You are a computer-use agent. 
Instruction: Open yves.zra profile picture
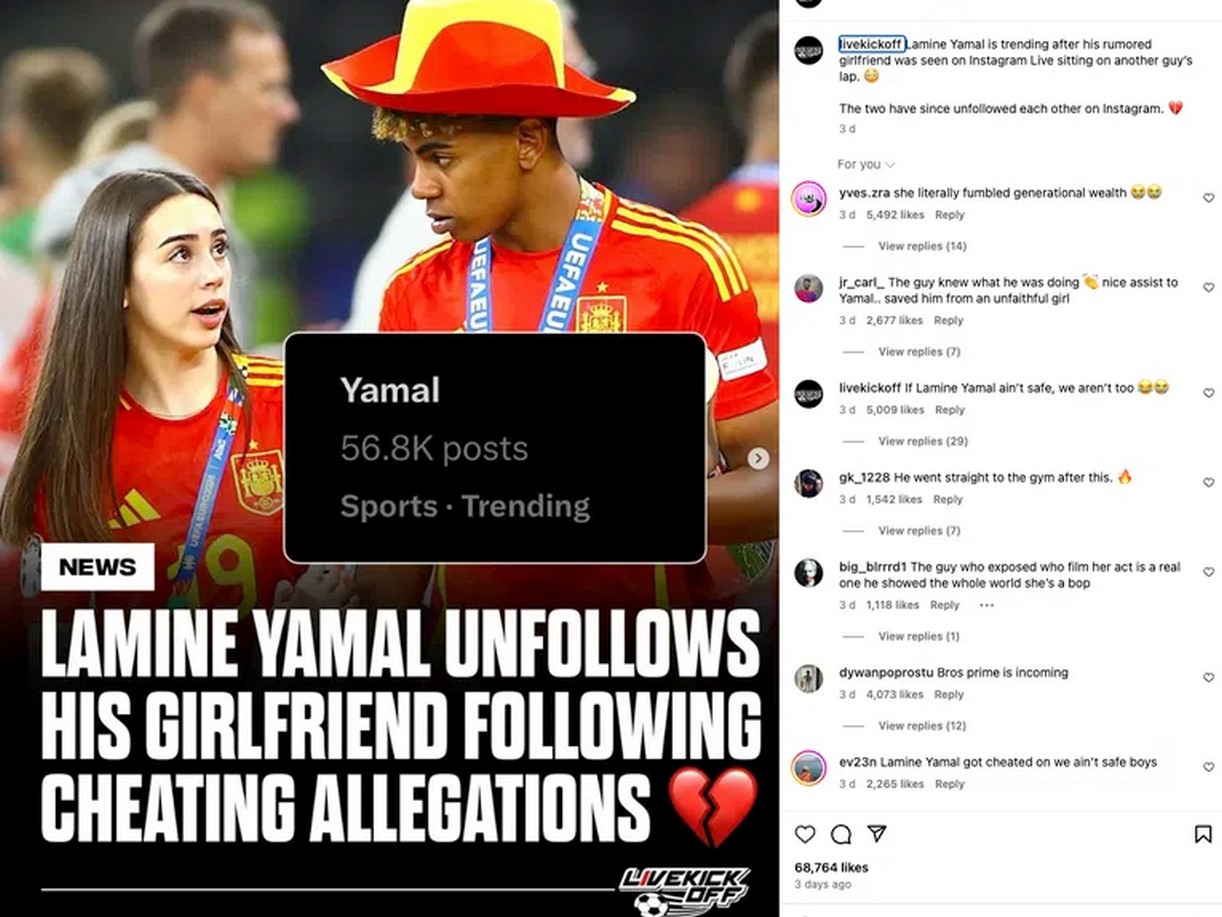click(808, 198)
